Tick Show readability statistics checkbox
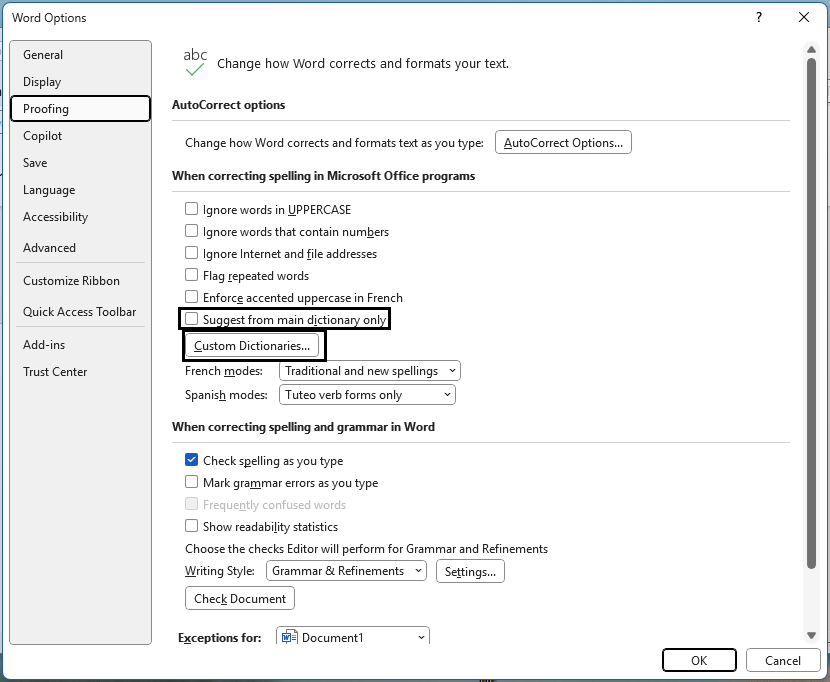This screenshot has height=682, width=830. coord(192,527)
